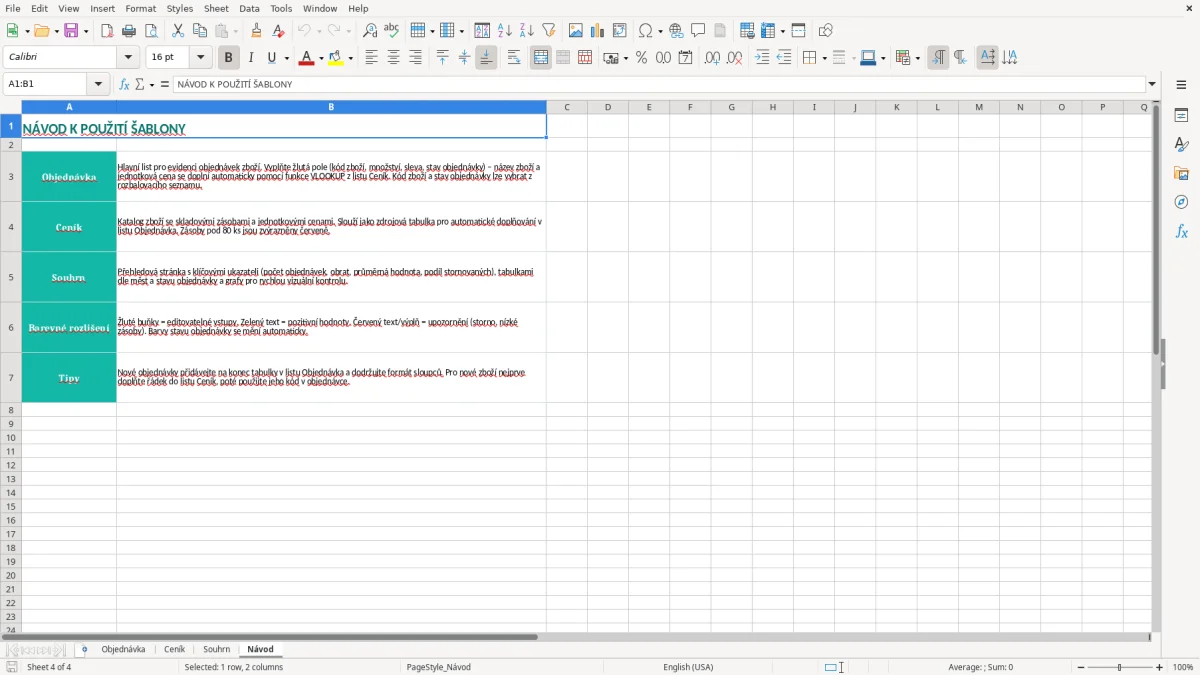Cut the selection with the scissors icon
1200x675 pixels.
point(178,31)
